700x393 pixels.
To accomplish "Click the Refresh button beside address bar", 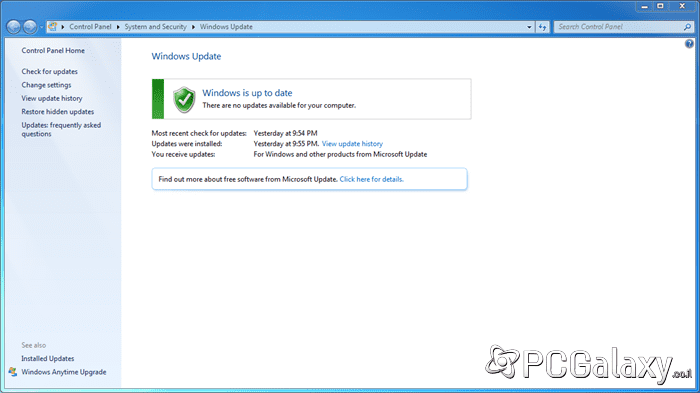I will click(x=542, y=27).
